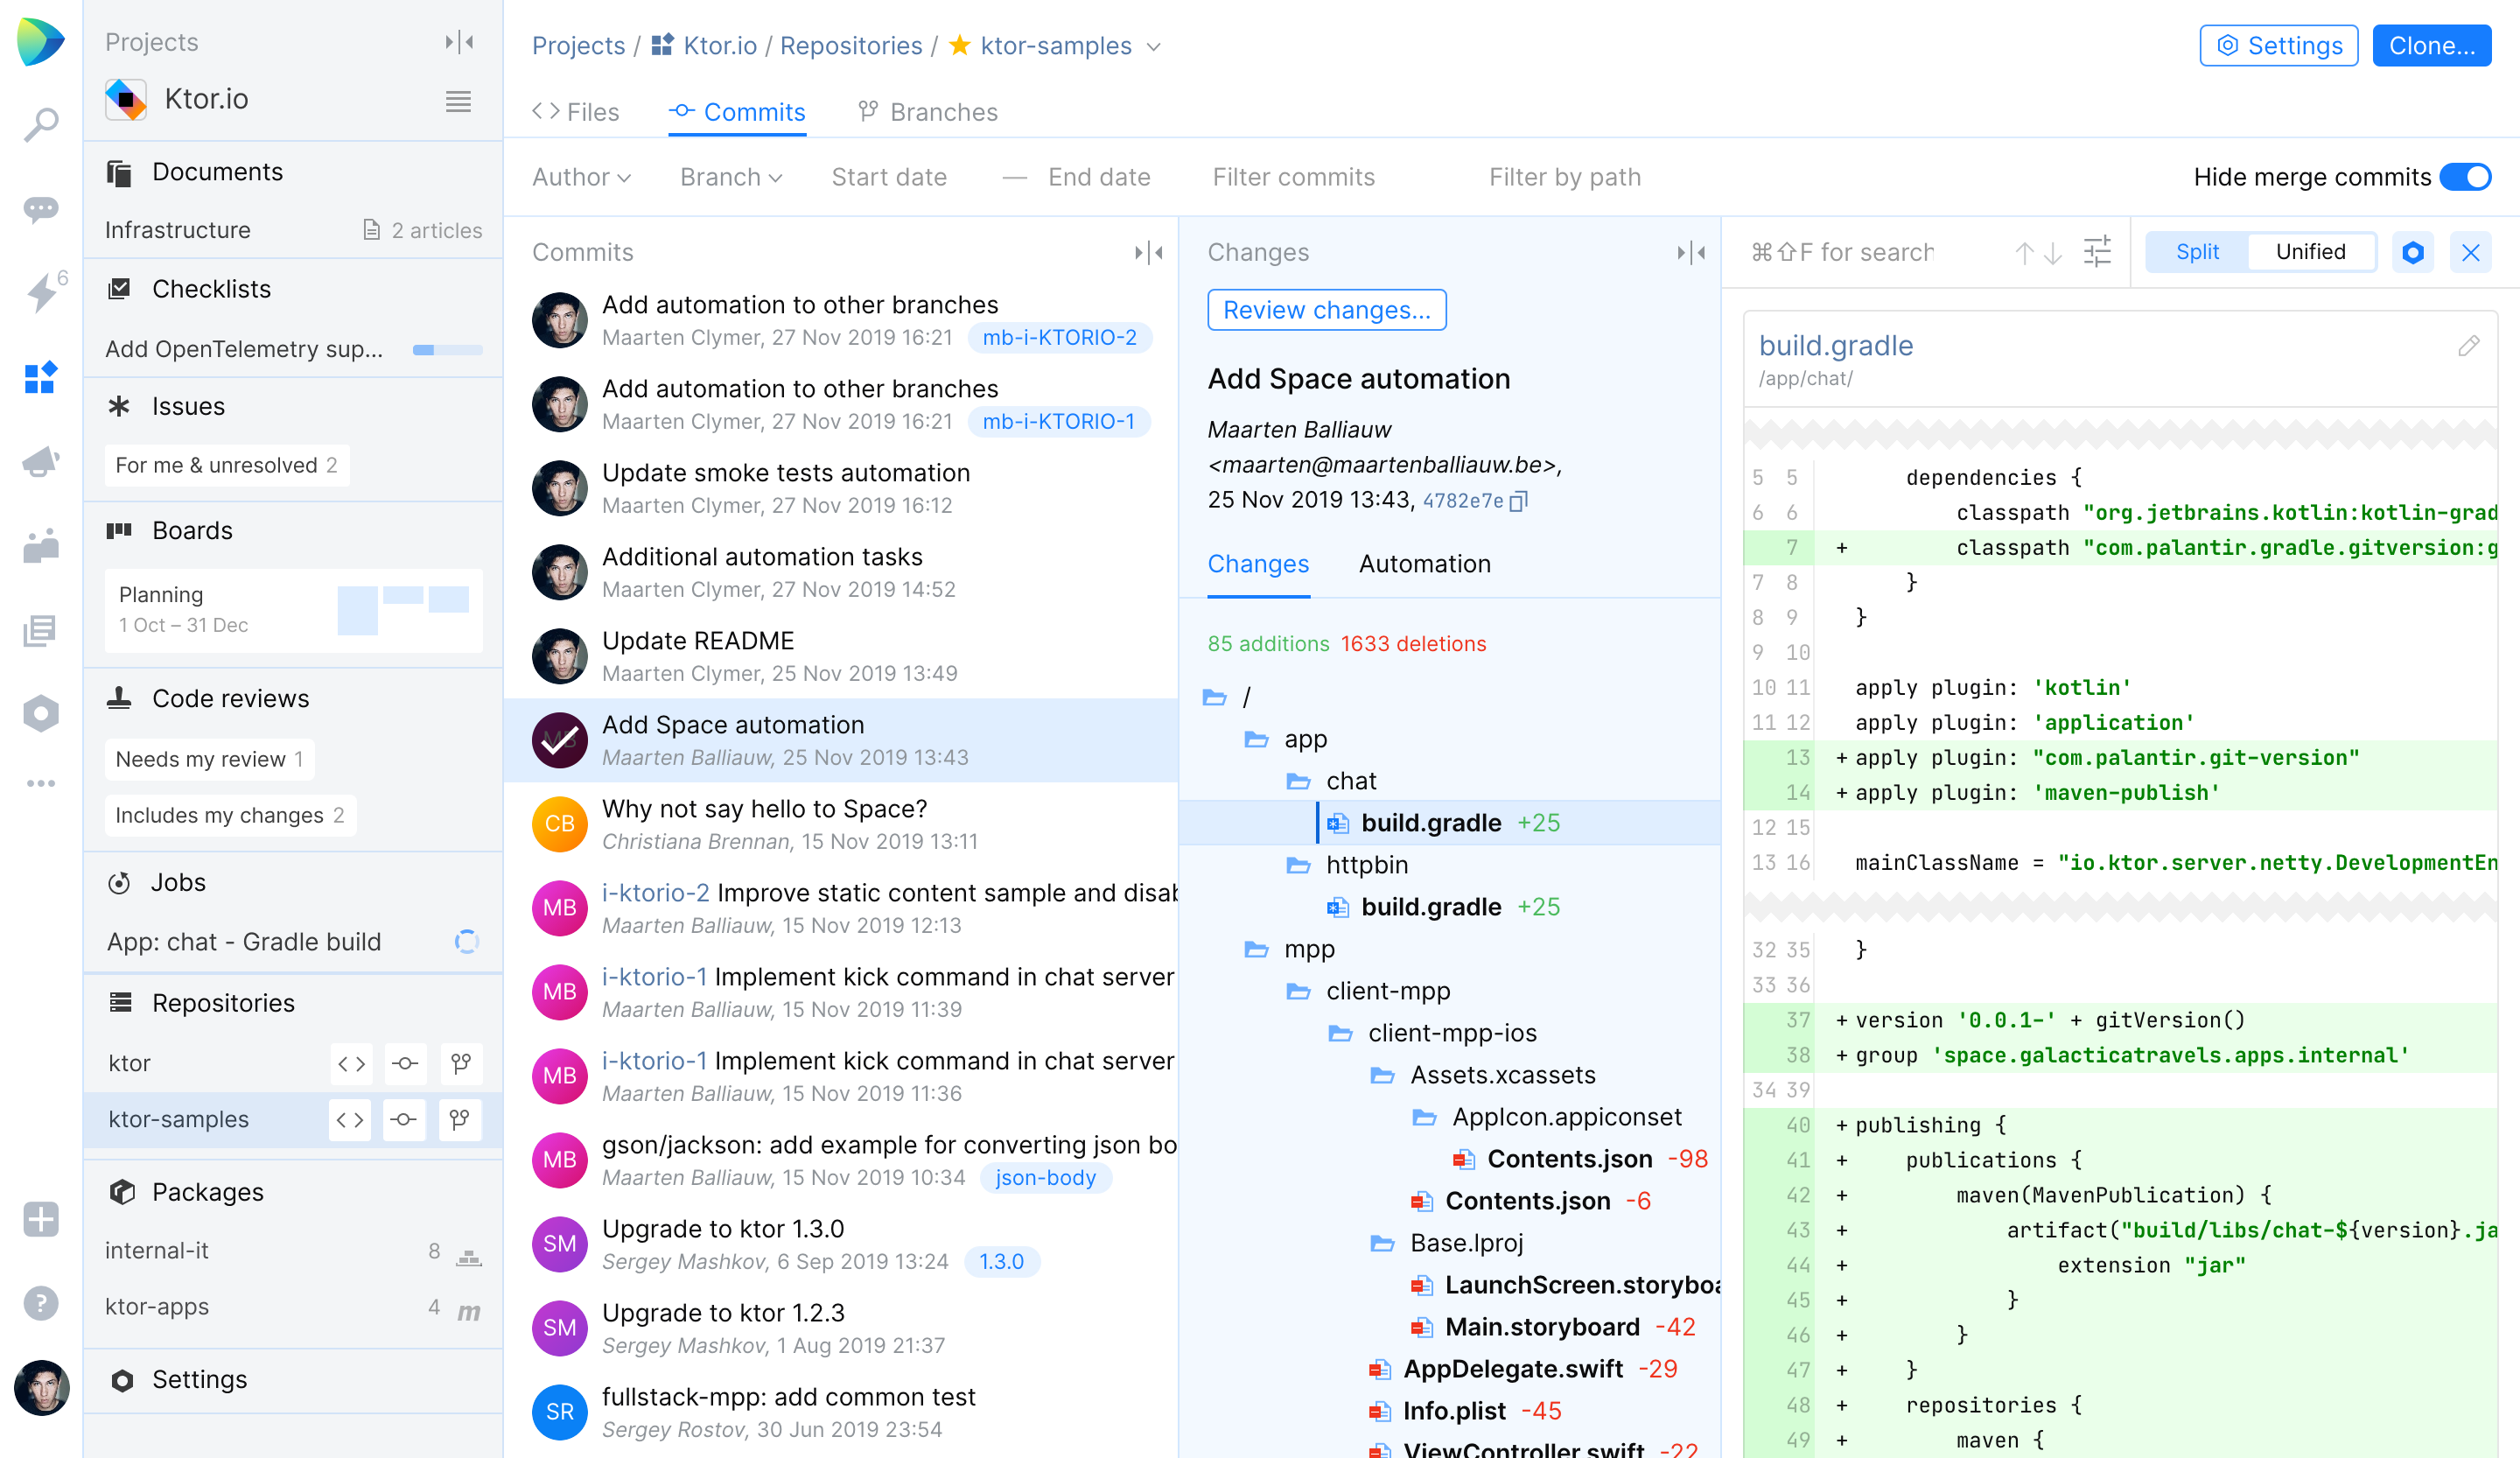Open ktor repository branches icon
Screen dimensions: 2520x1458
tap(461, 1064)
